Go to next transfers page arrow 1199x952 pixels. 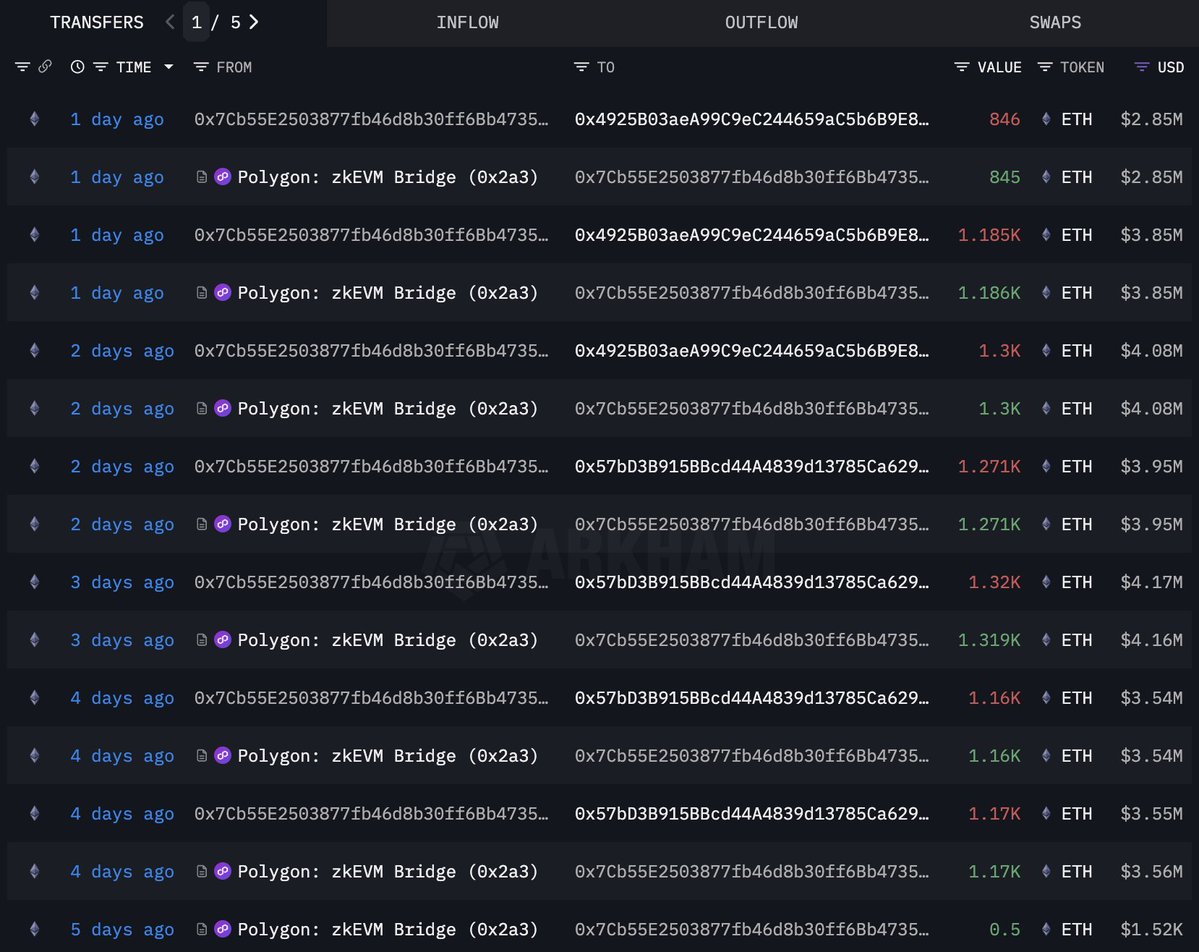(x=254, y=22)
